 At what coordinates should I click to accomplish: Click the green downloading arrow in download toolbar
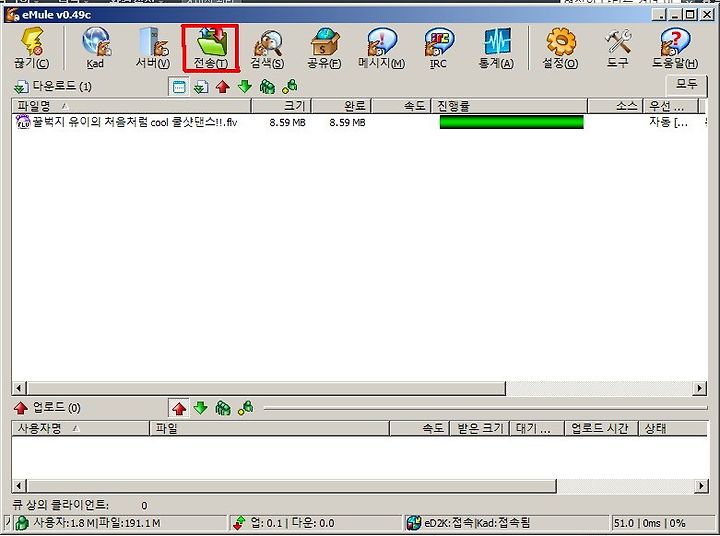[245, 86]
